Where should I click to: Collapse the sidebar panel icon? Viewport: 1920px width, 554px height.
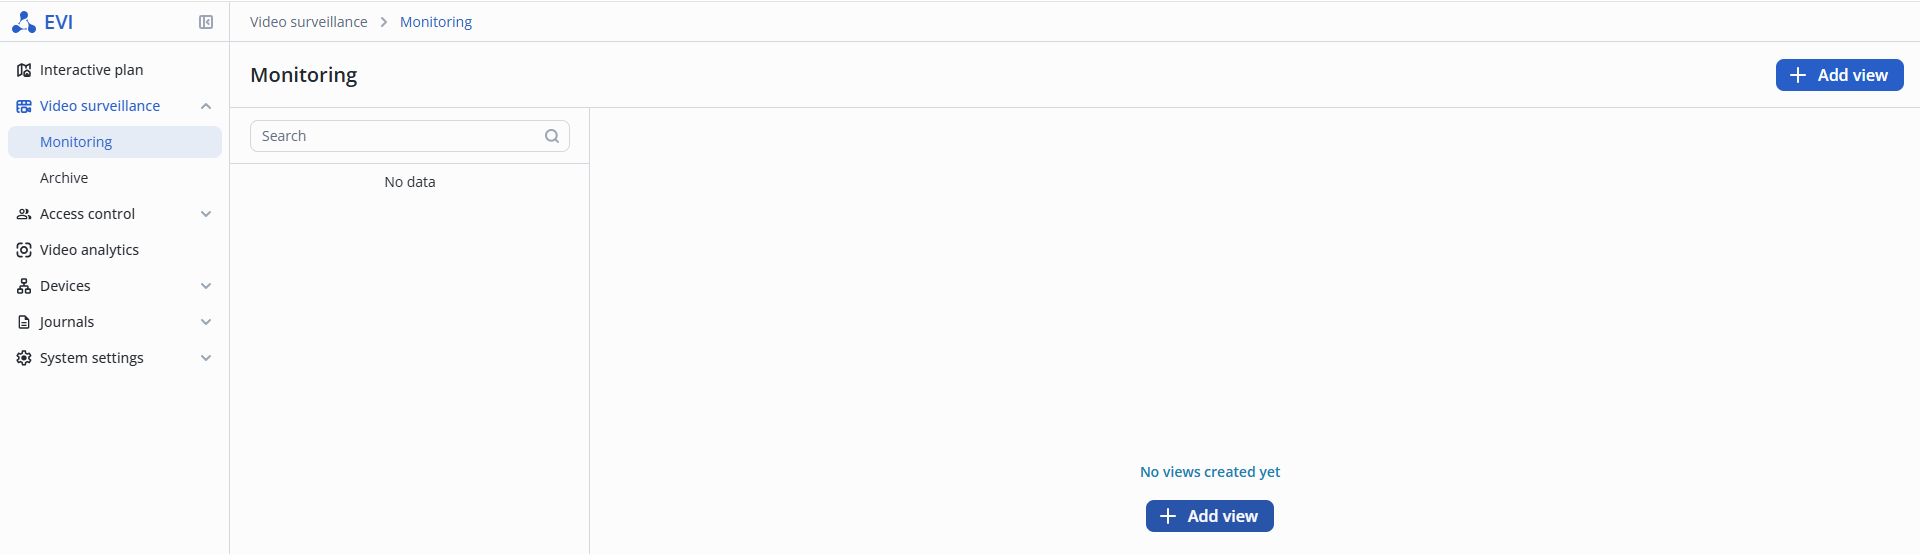(206, 22)
